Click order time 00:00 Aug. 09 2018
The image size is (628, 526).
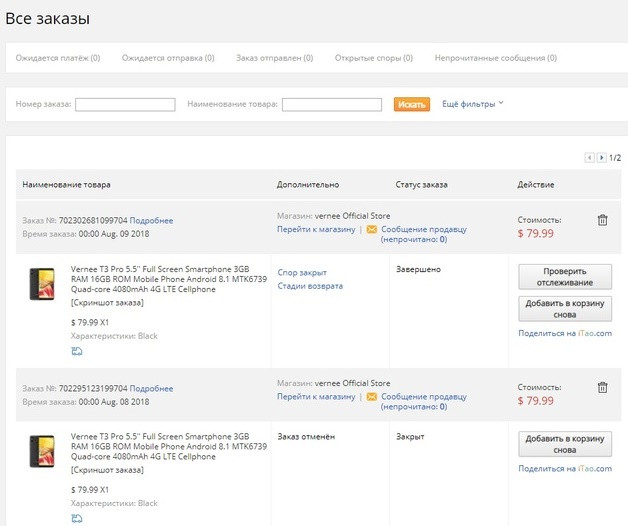tap(114, 234)
